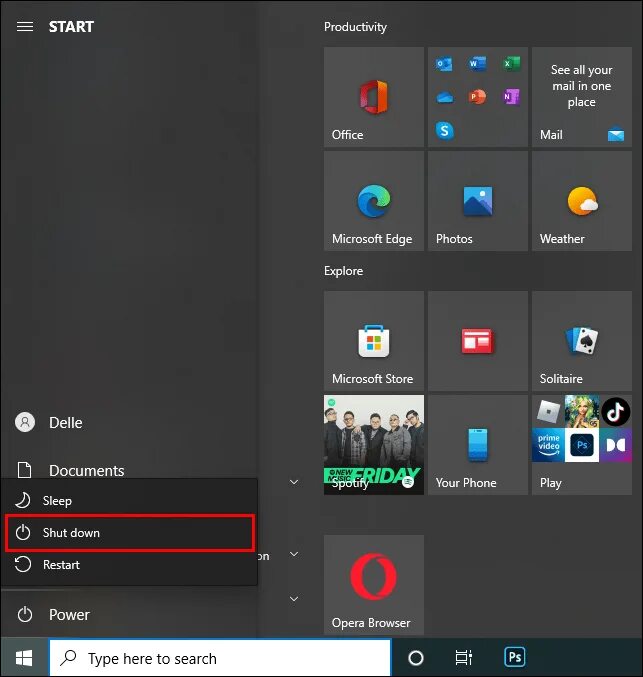The image size is (643, 677).
Task: Expand the Start hamburger menu
Action: (x=25, y=27)
